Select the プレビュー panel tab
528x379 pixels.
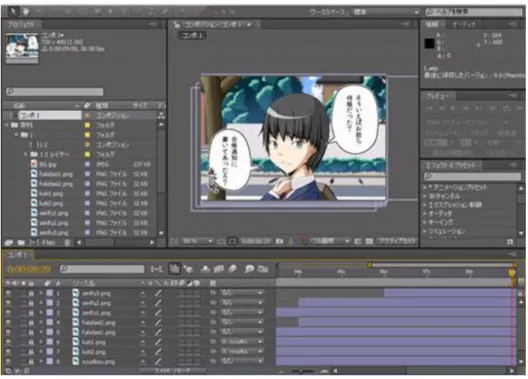438,96
